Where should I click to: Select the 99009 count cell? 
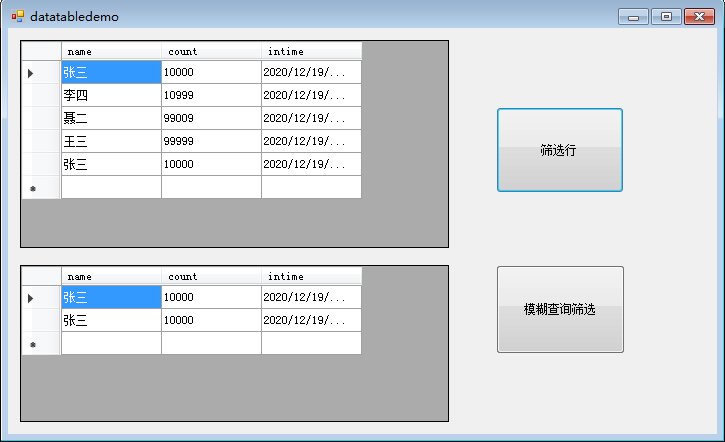pyautogui.click(x=211, y=118)
